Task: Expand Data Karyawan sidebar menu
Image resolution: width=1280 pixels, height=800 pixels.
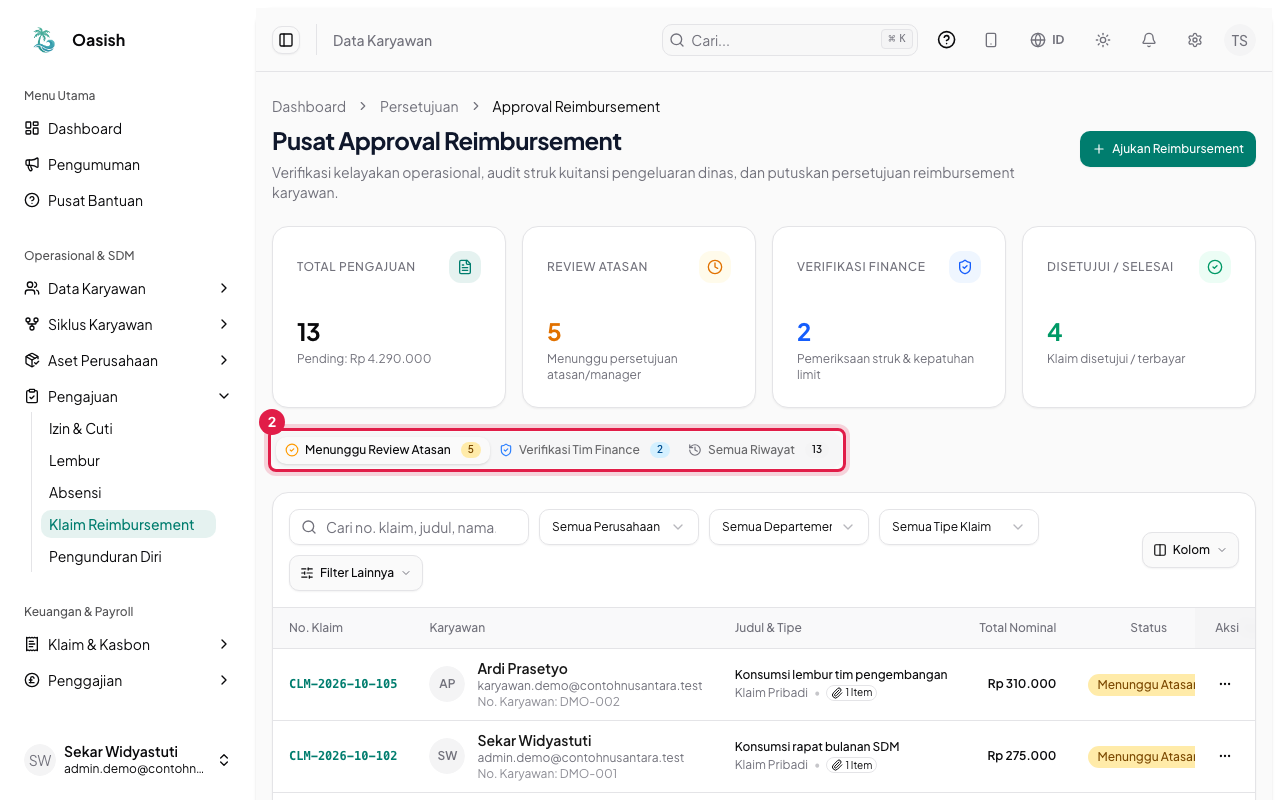Action: pyautogui.click(x=127, y=289)
